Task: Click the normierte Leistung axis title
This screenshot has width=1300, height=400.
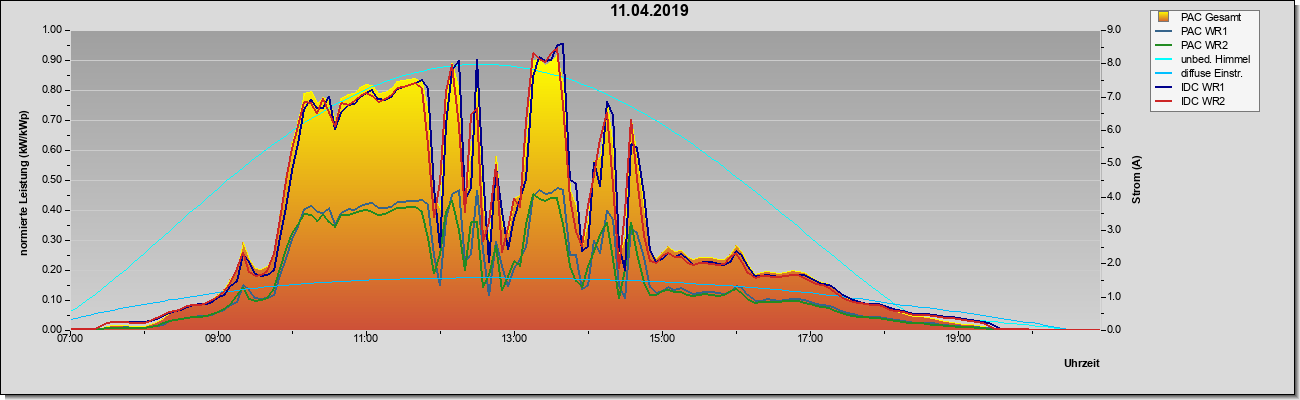Action: click(x=23, y=180)
